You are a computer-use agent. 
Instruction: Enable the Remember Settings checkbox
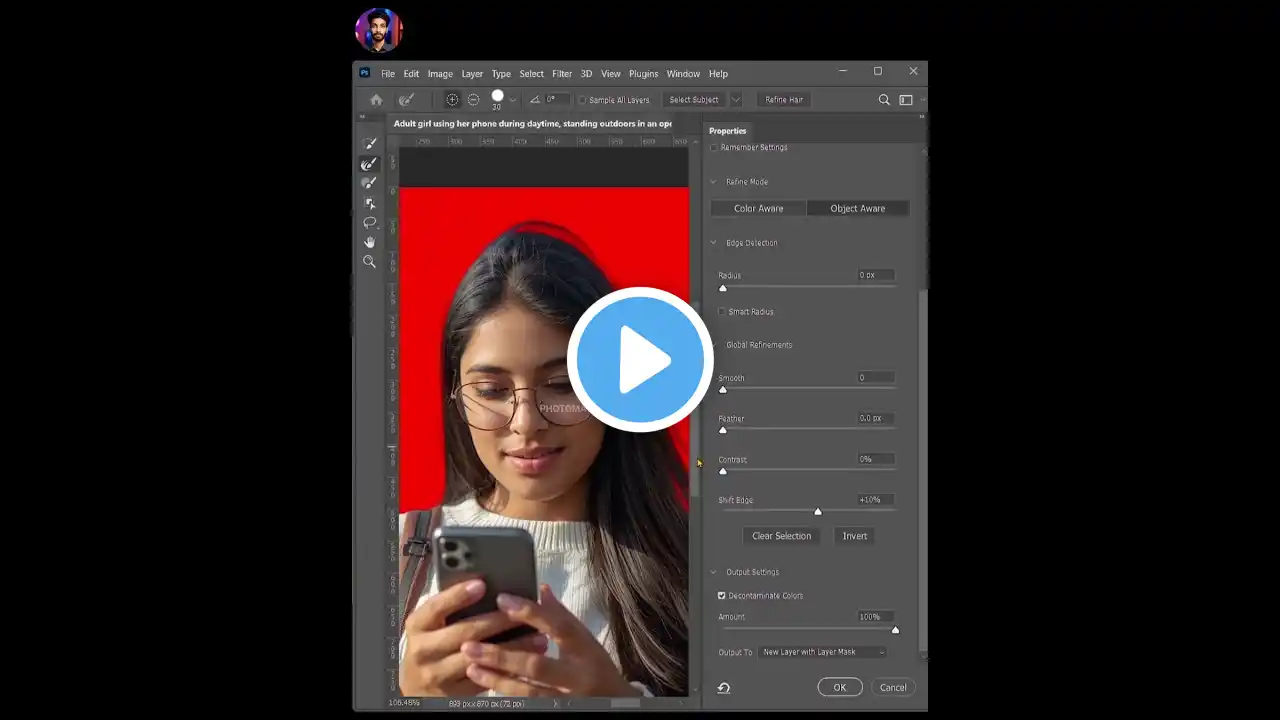[x=714, y=148]
